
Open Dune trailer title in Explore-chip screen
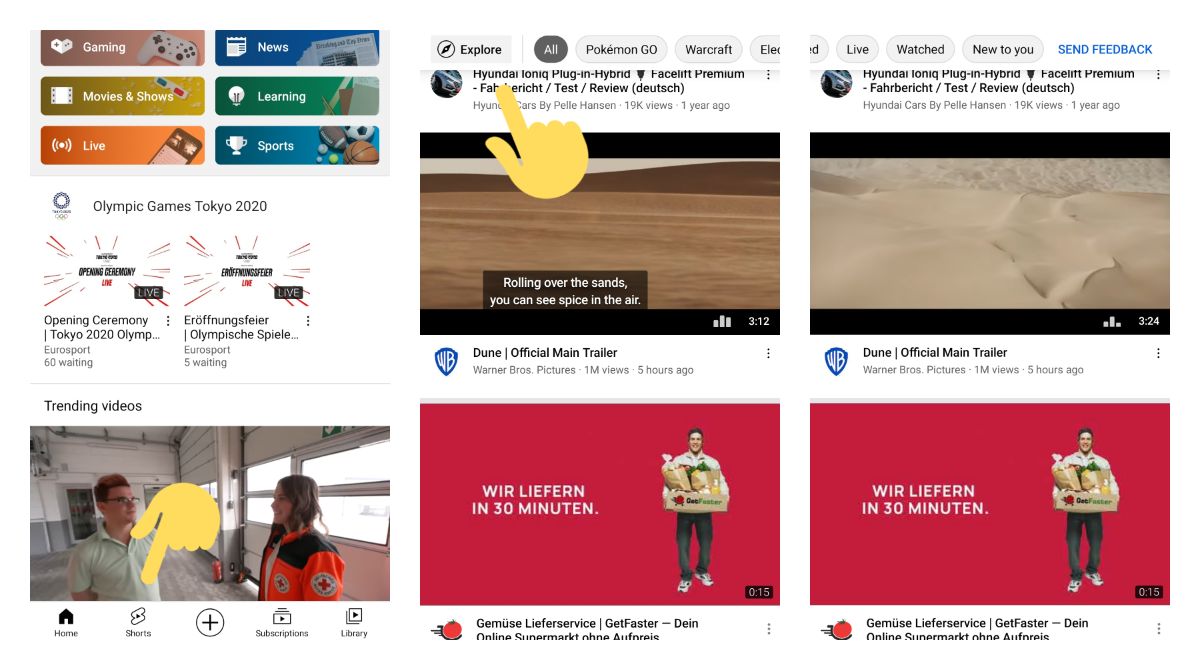(x=545, y=352)
